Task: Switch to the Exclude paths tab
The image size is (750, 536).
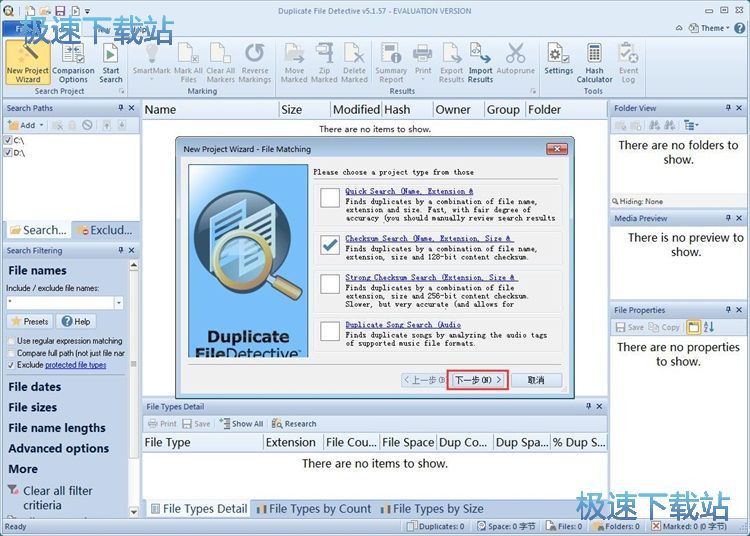Action: pos(105,230)
